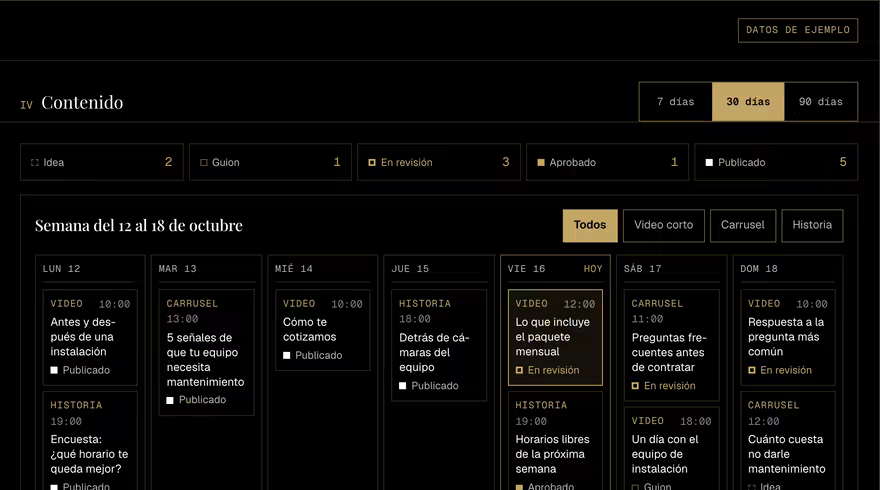Open the Cuánto cuesta no darle mantenimiento card

click(x=788, y=441)
